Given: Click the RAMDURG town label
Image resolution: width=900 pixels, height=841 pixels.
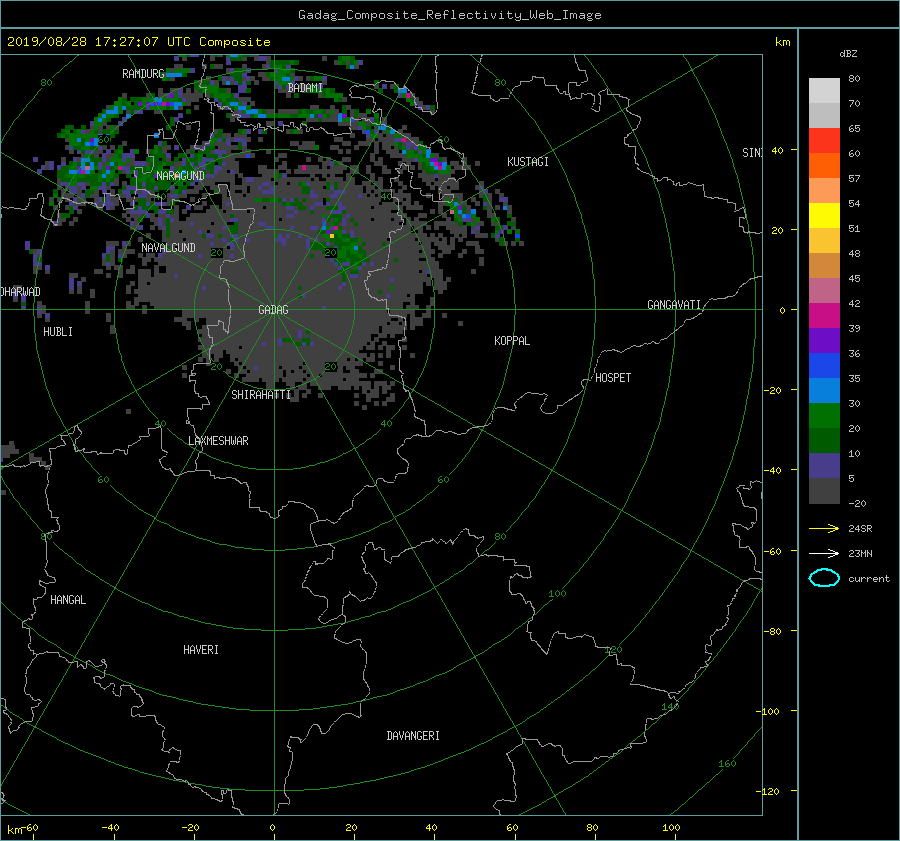Looking at the screenshot, I should [143, 73].
